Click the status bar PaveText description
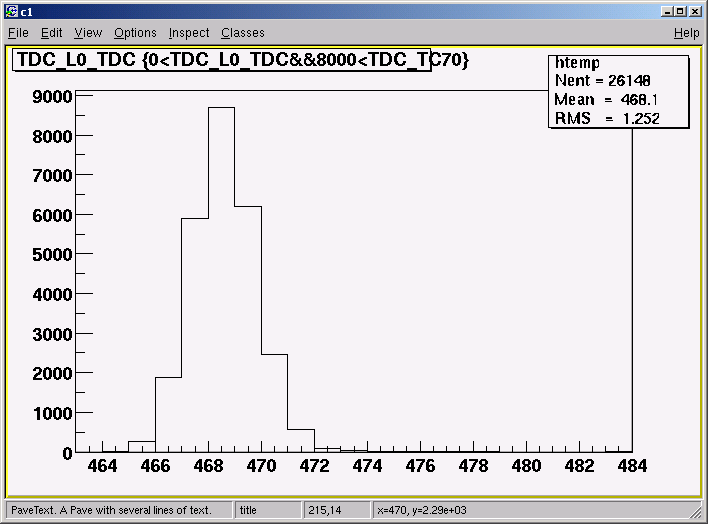 pos(119,510)
